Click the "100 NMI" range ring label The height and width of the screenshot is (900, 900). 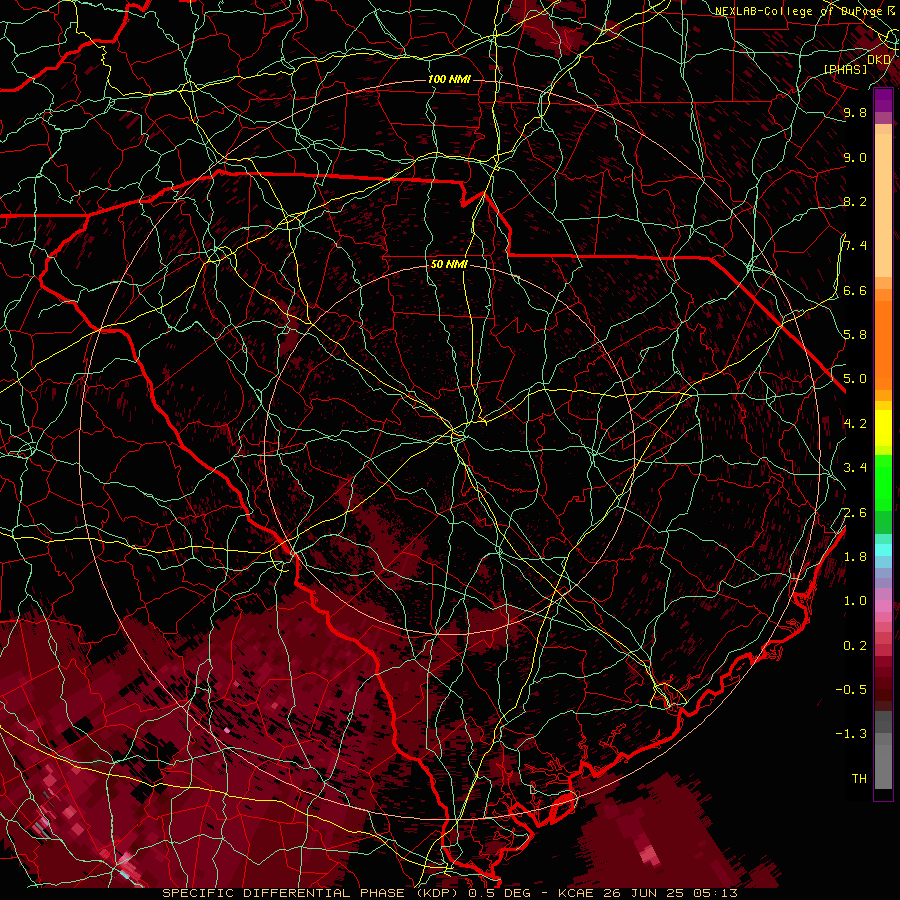point(449,79)
